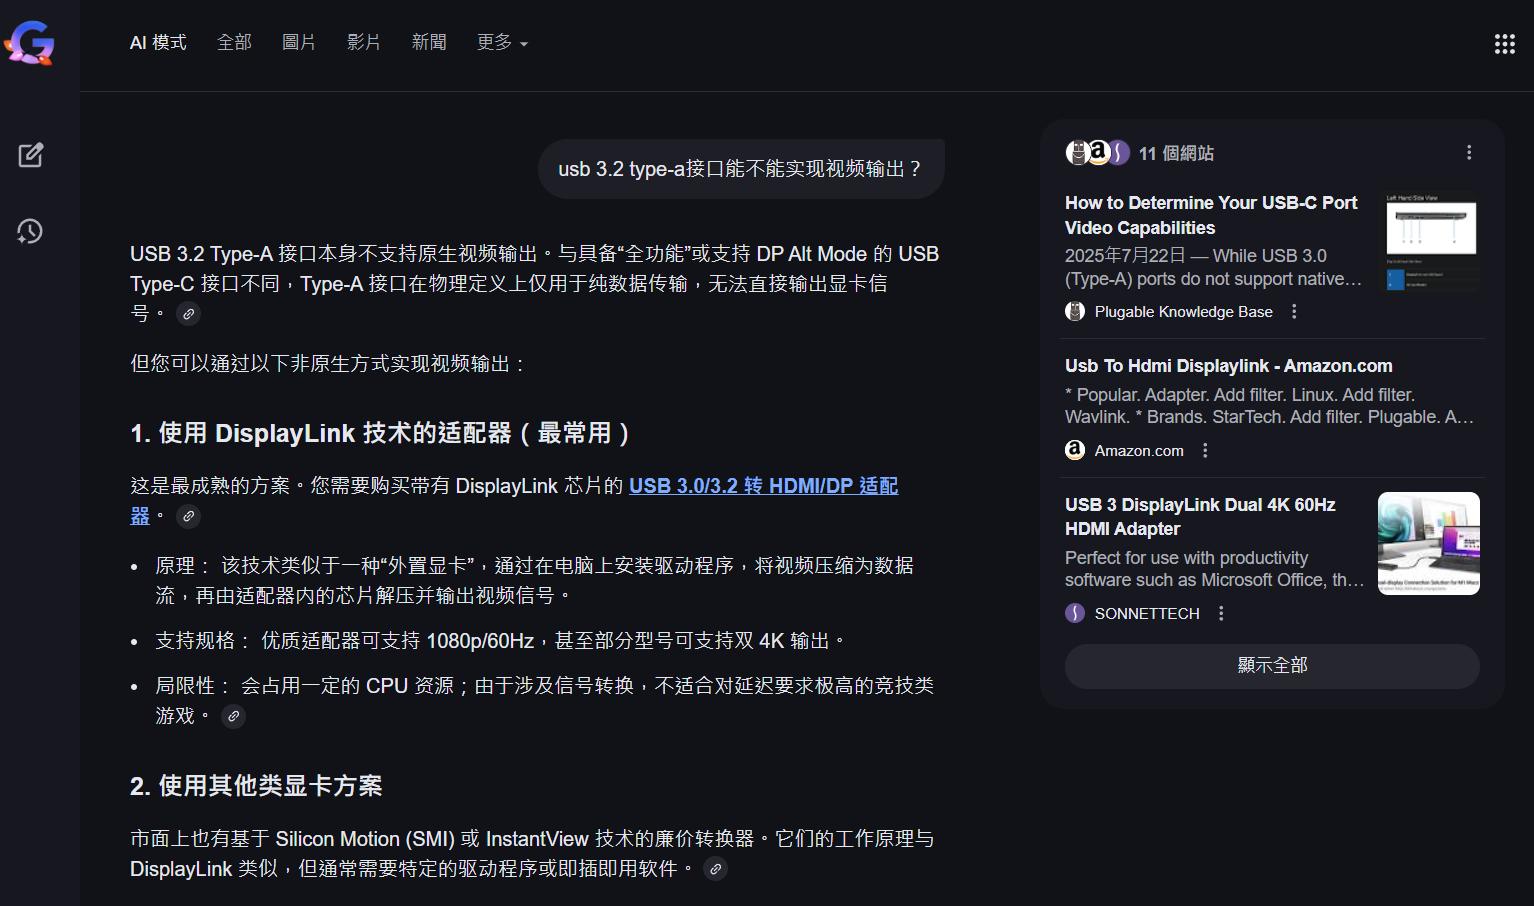The image size is (1534, 906).
Task: Open options for the SONNETTECH result
Action: pos(1221,614)
